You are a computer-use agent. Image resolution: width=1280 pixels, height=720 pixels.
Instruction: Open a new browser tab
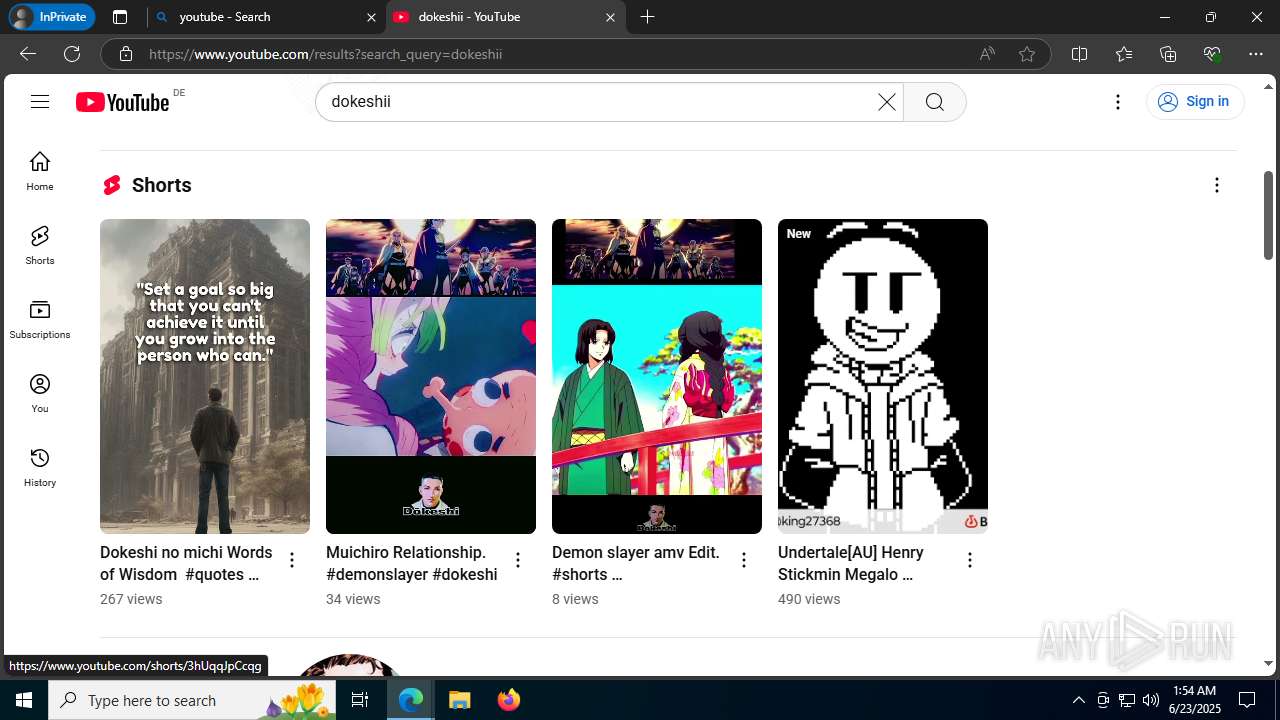pos(647,17)
